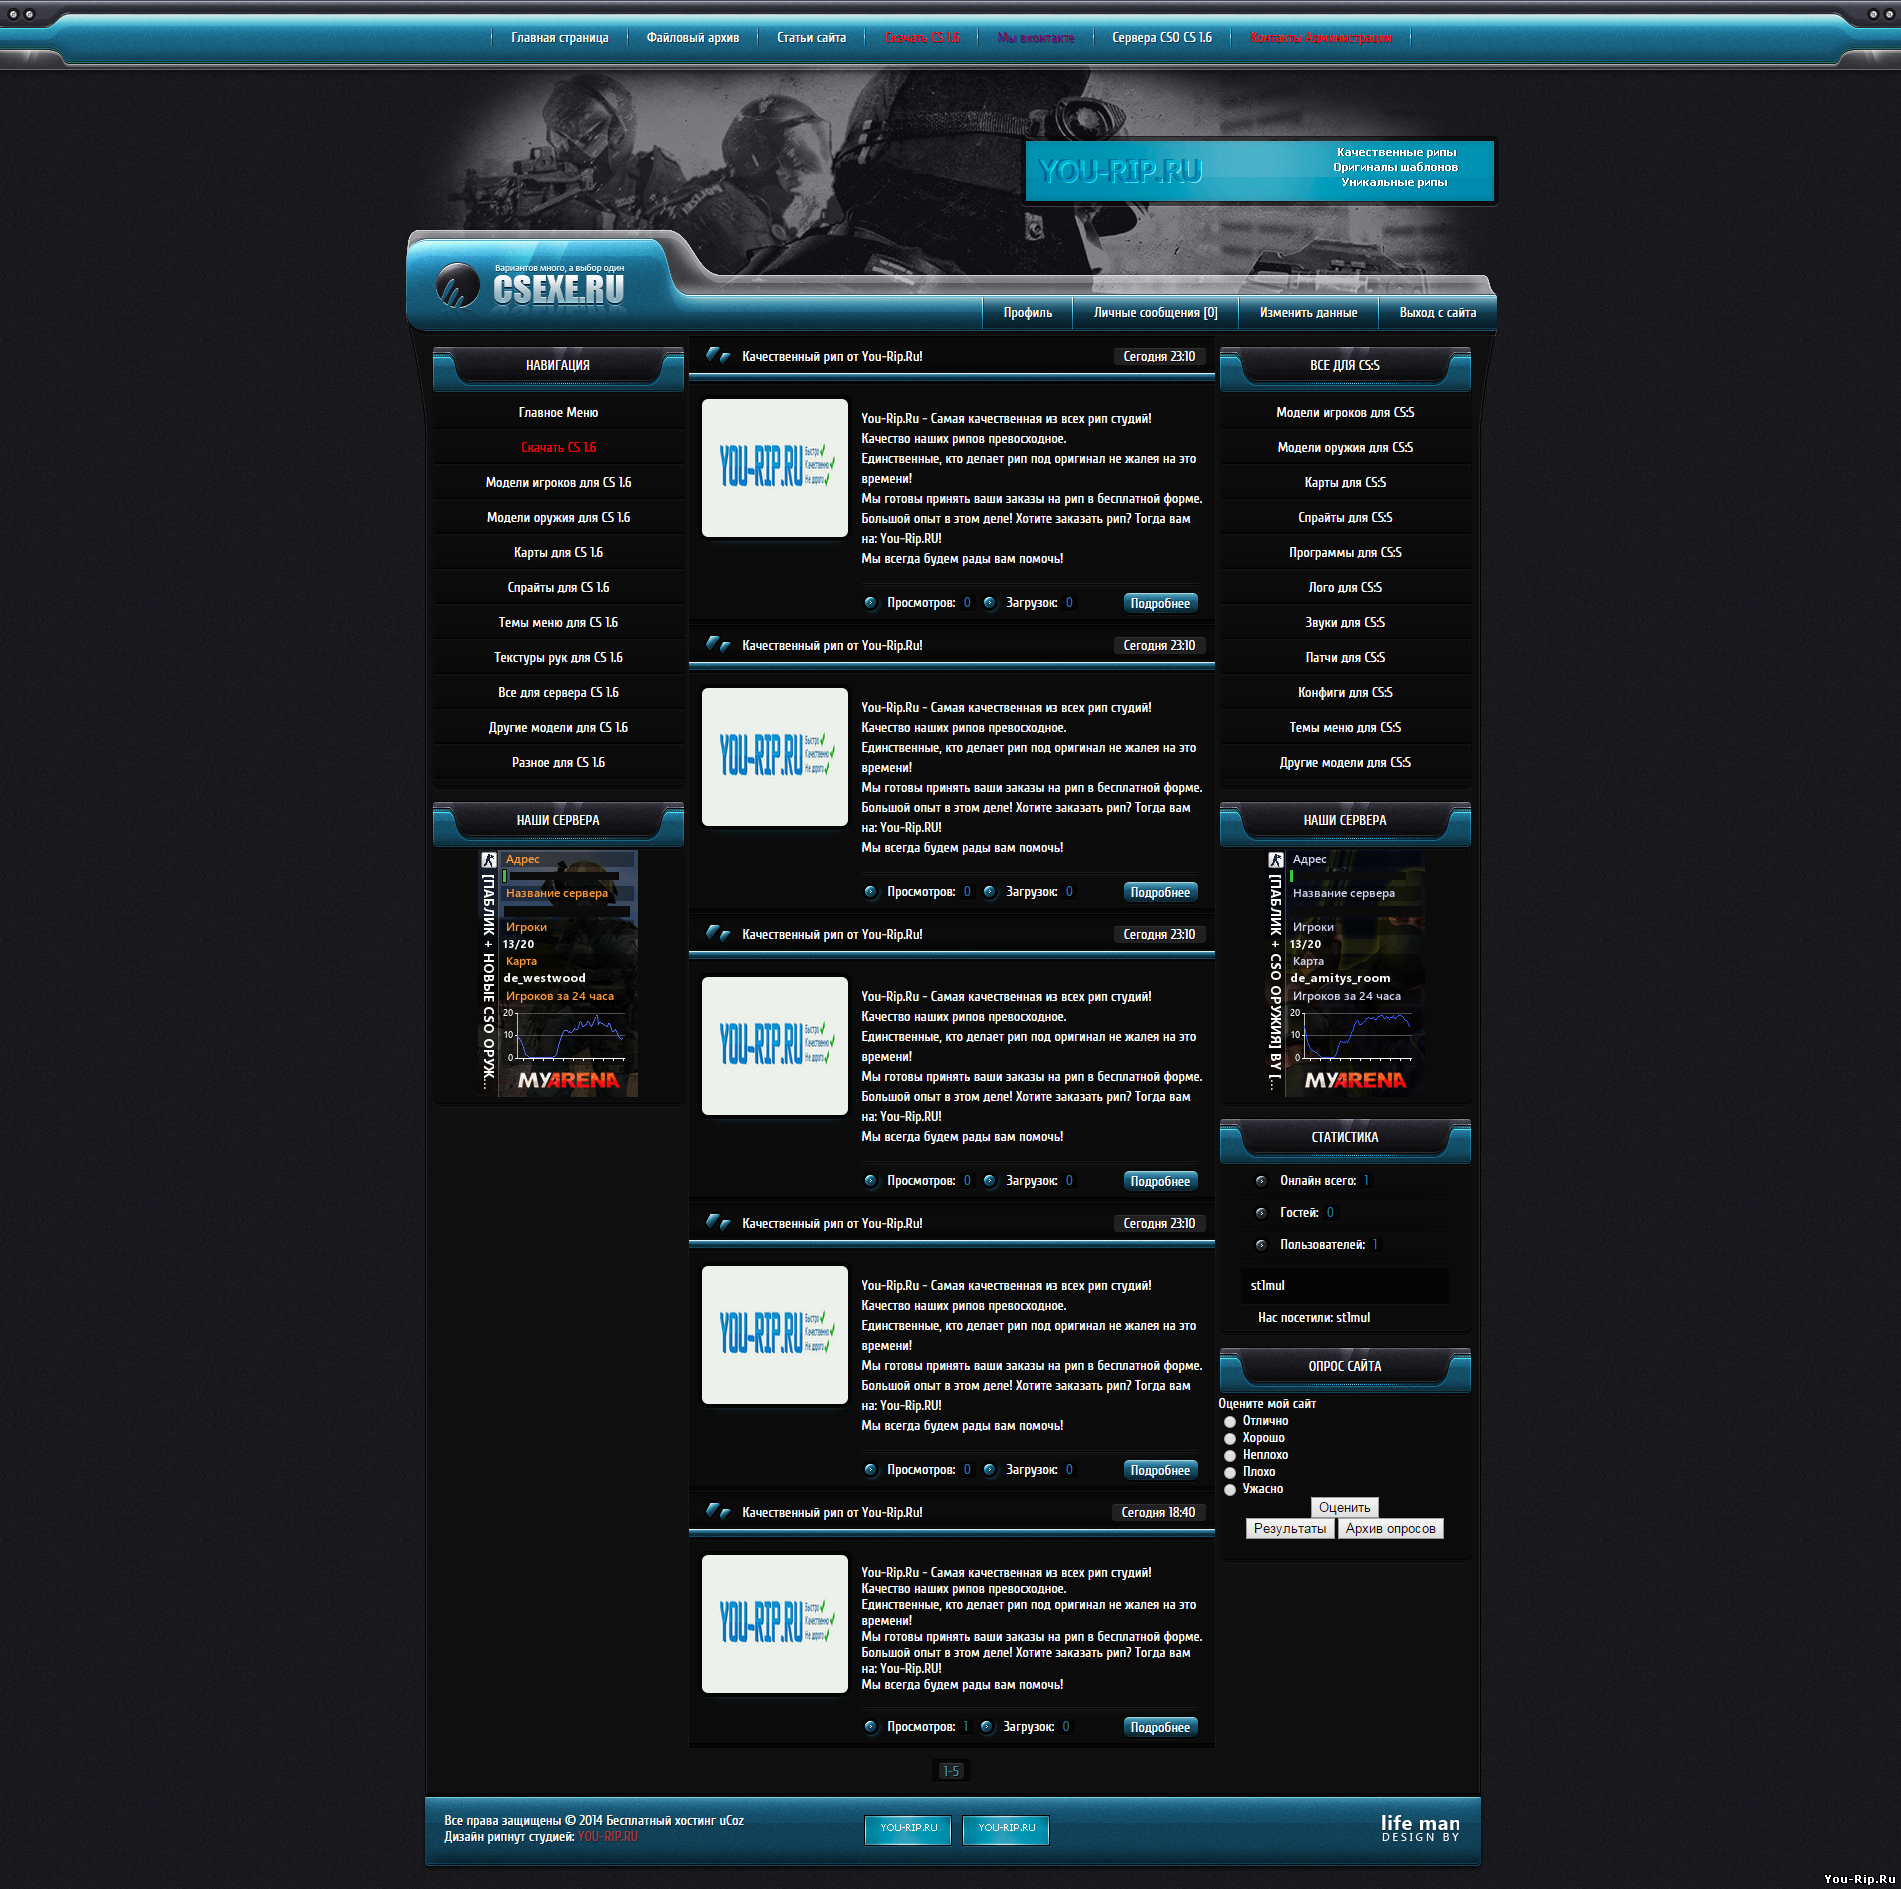
Task: Open 'Звуки для CS:S' link
Action: [1345, 623]
